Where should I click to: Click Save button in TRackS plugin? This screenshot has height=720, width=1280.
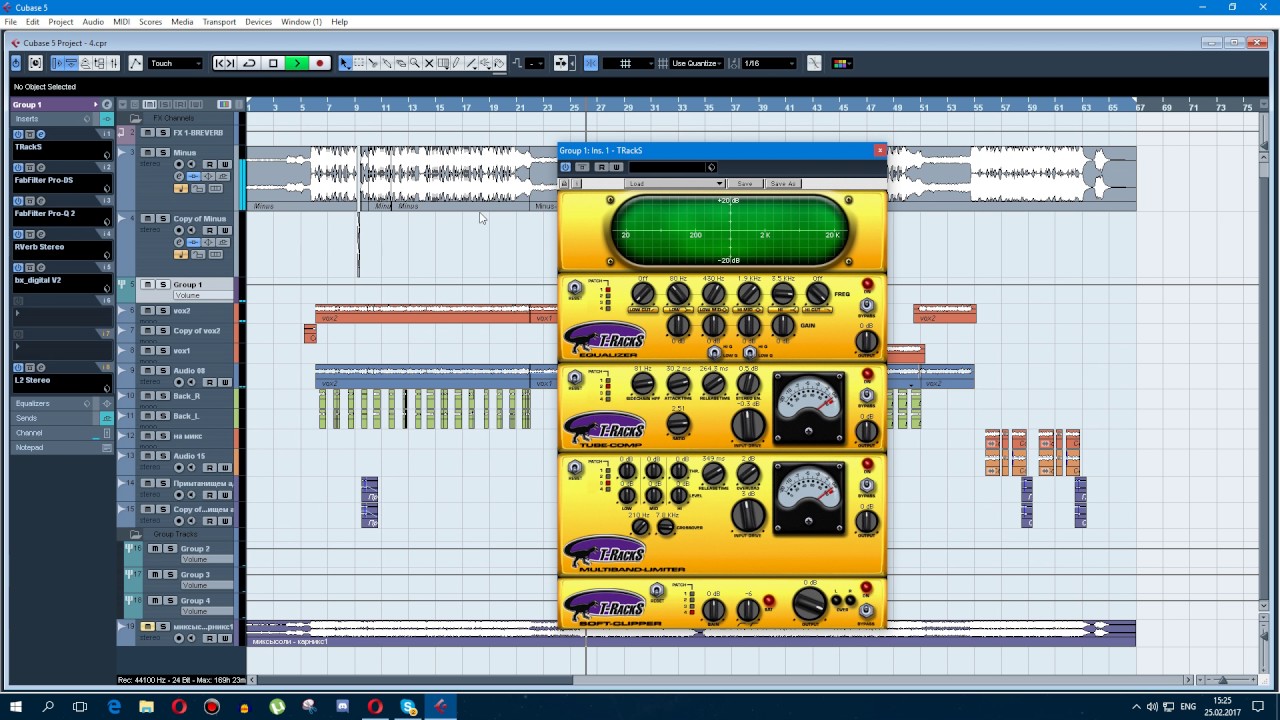tap(745, 184)
